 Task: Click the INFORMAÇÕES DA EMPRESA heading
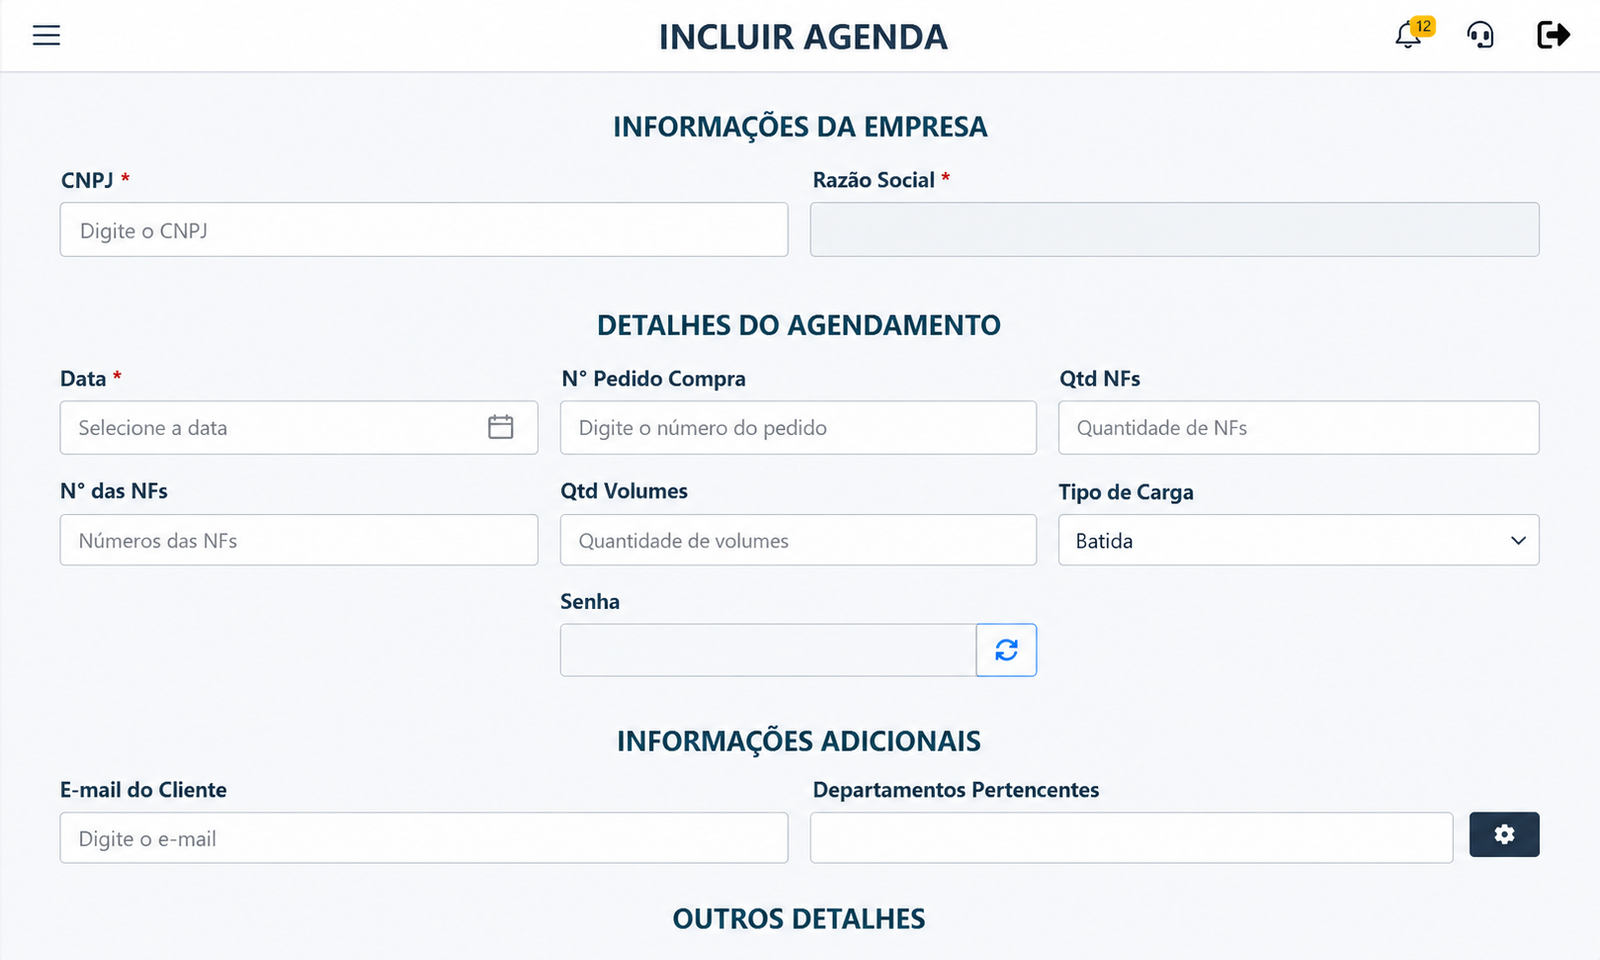click(x=800, y=127)
